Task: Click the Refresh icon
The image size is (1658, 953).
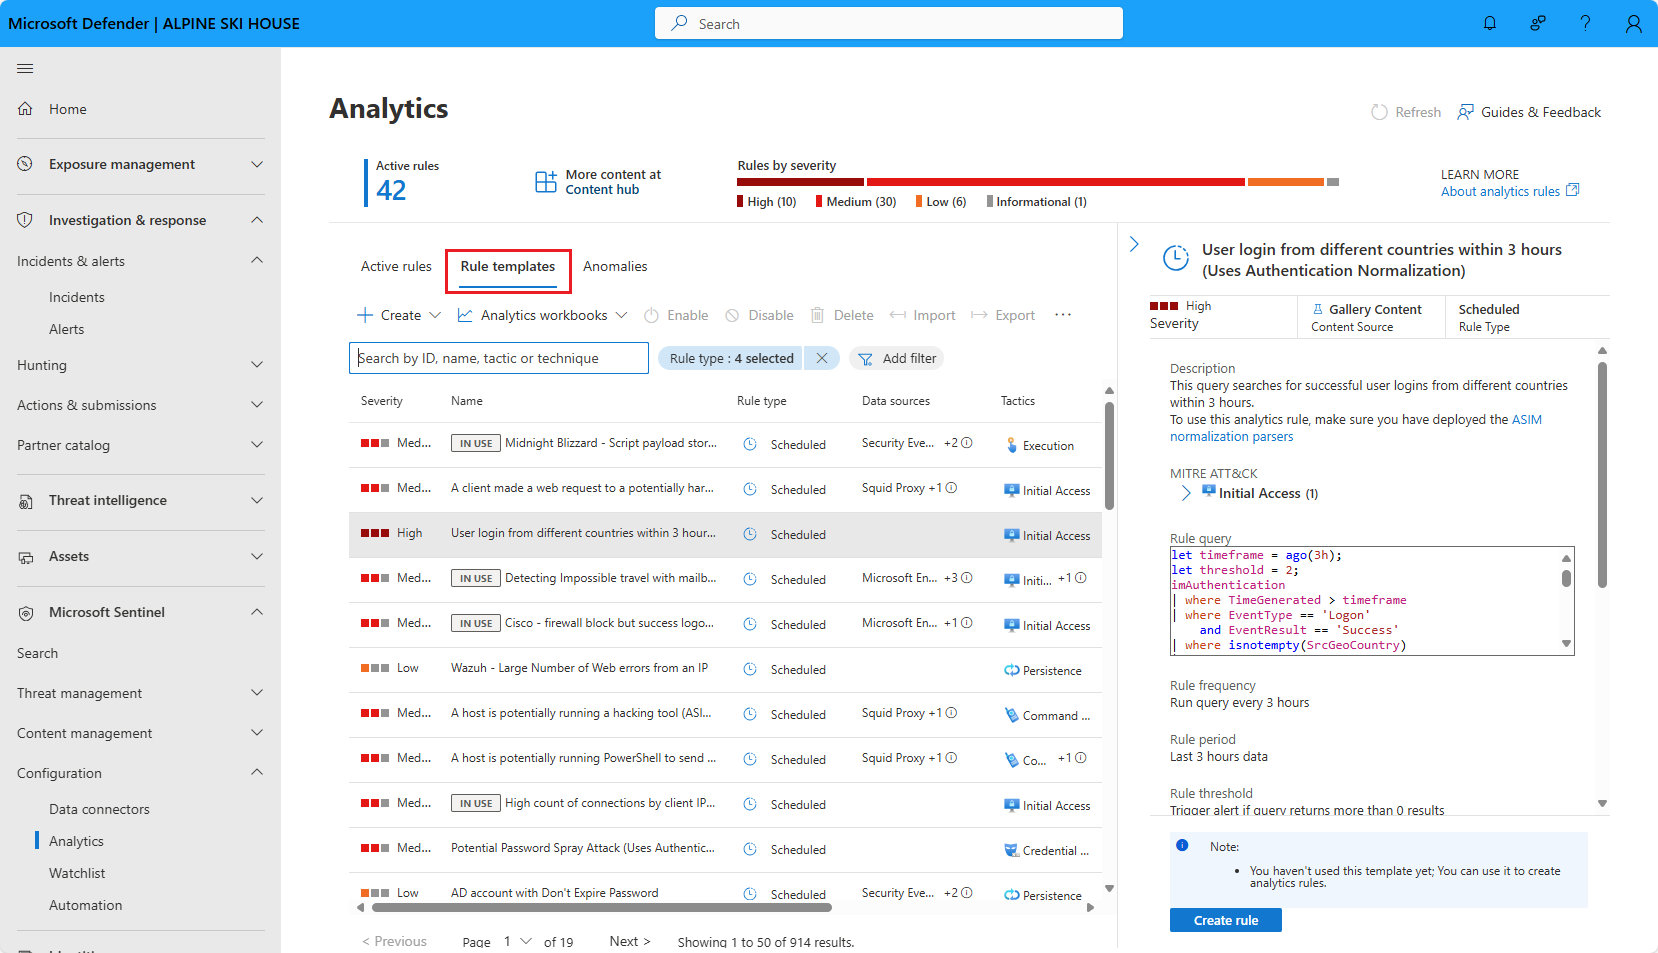Action: pyautogui.click(x=1379, y=112)
